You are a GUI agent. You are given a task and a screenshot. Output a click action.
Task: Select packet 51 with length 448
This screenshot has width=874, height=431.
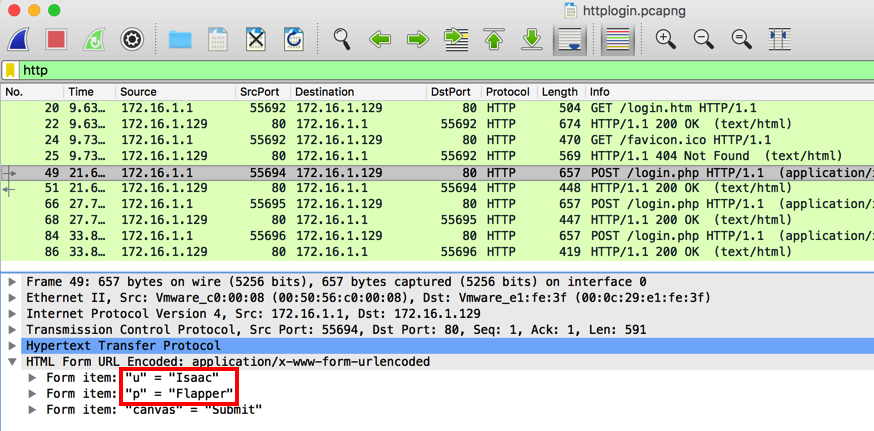[437, 188]
